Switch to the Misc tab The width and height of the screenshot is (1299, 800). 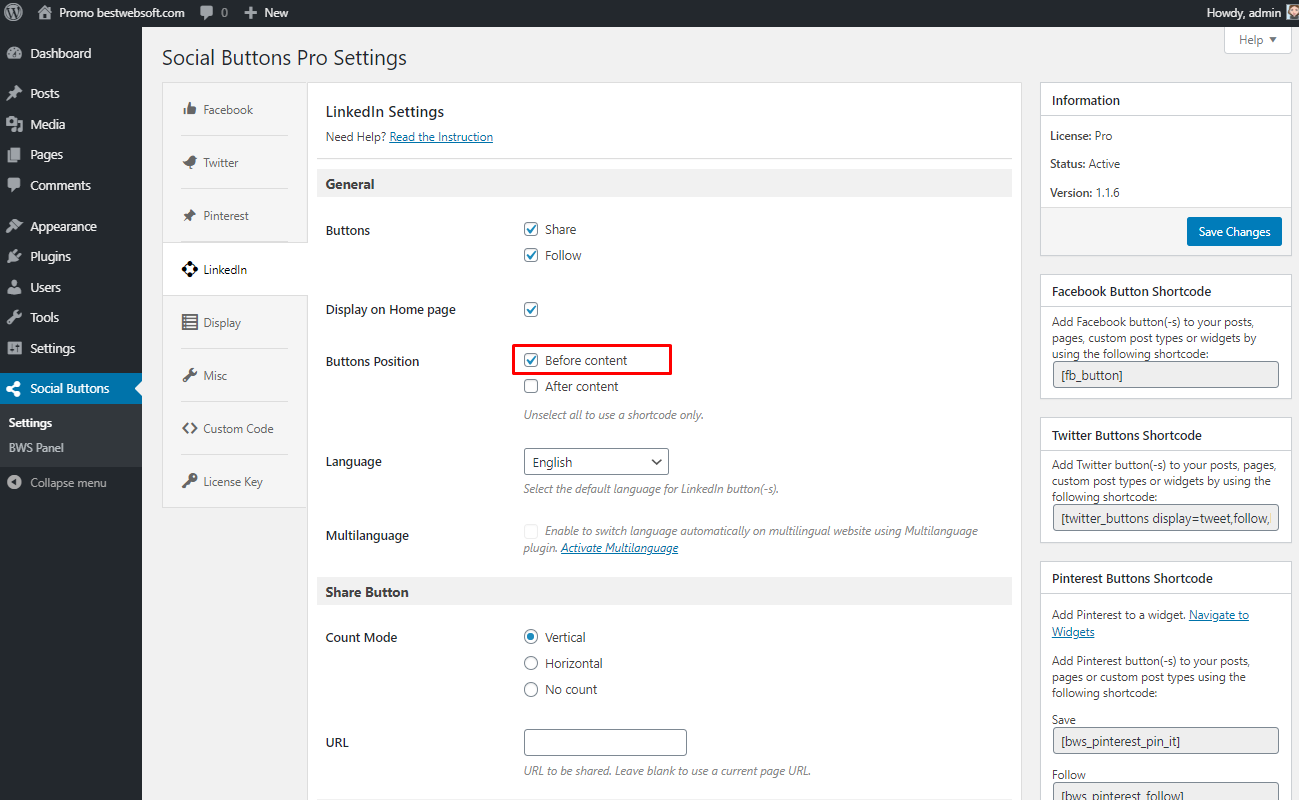point(235,375)
